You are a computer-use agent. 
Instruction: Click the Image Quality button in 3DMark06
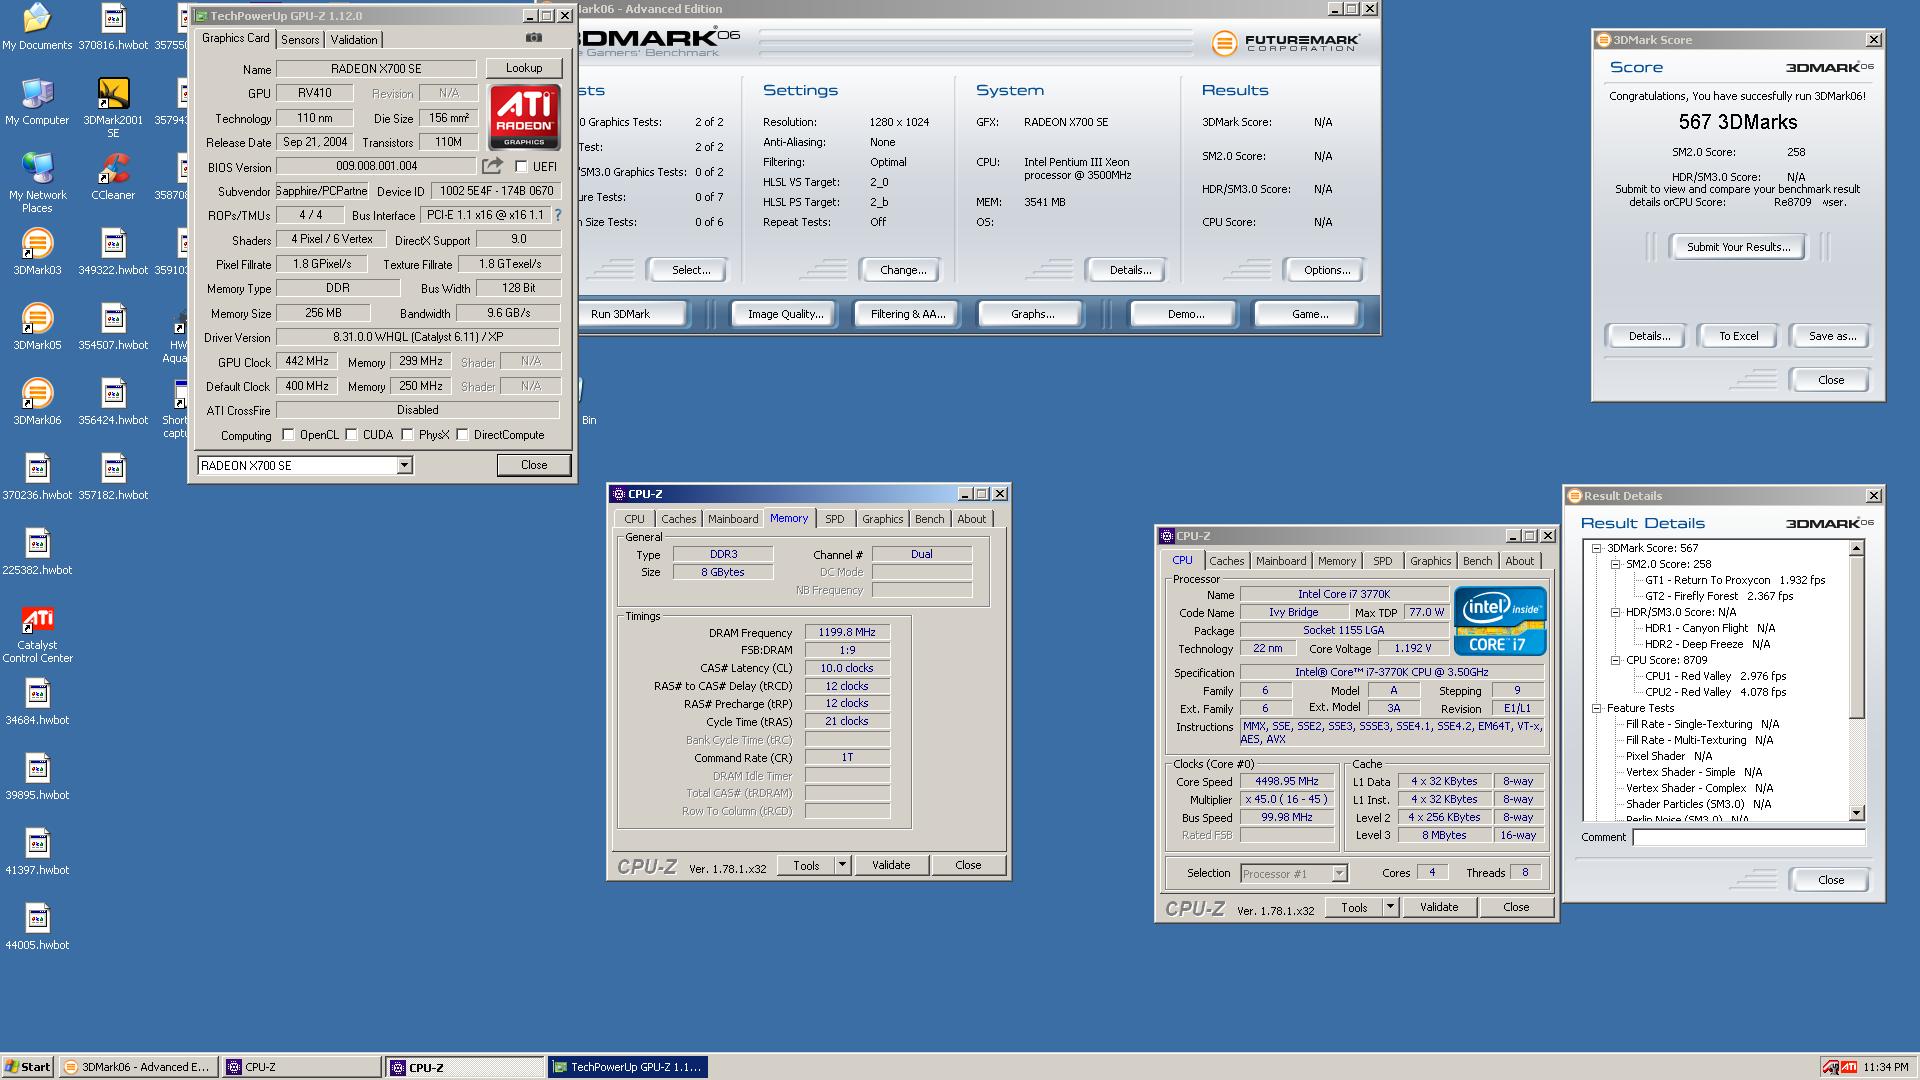785,314
